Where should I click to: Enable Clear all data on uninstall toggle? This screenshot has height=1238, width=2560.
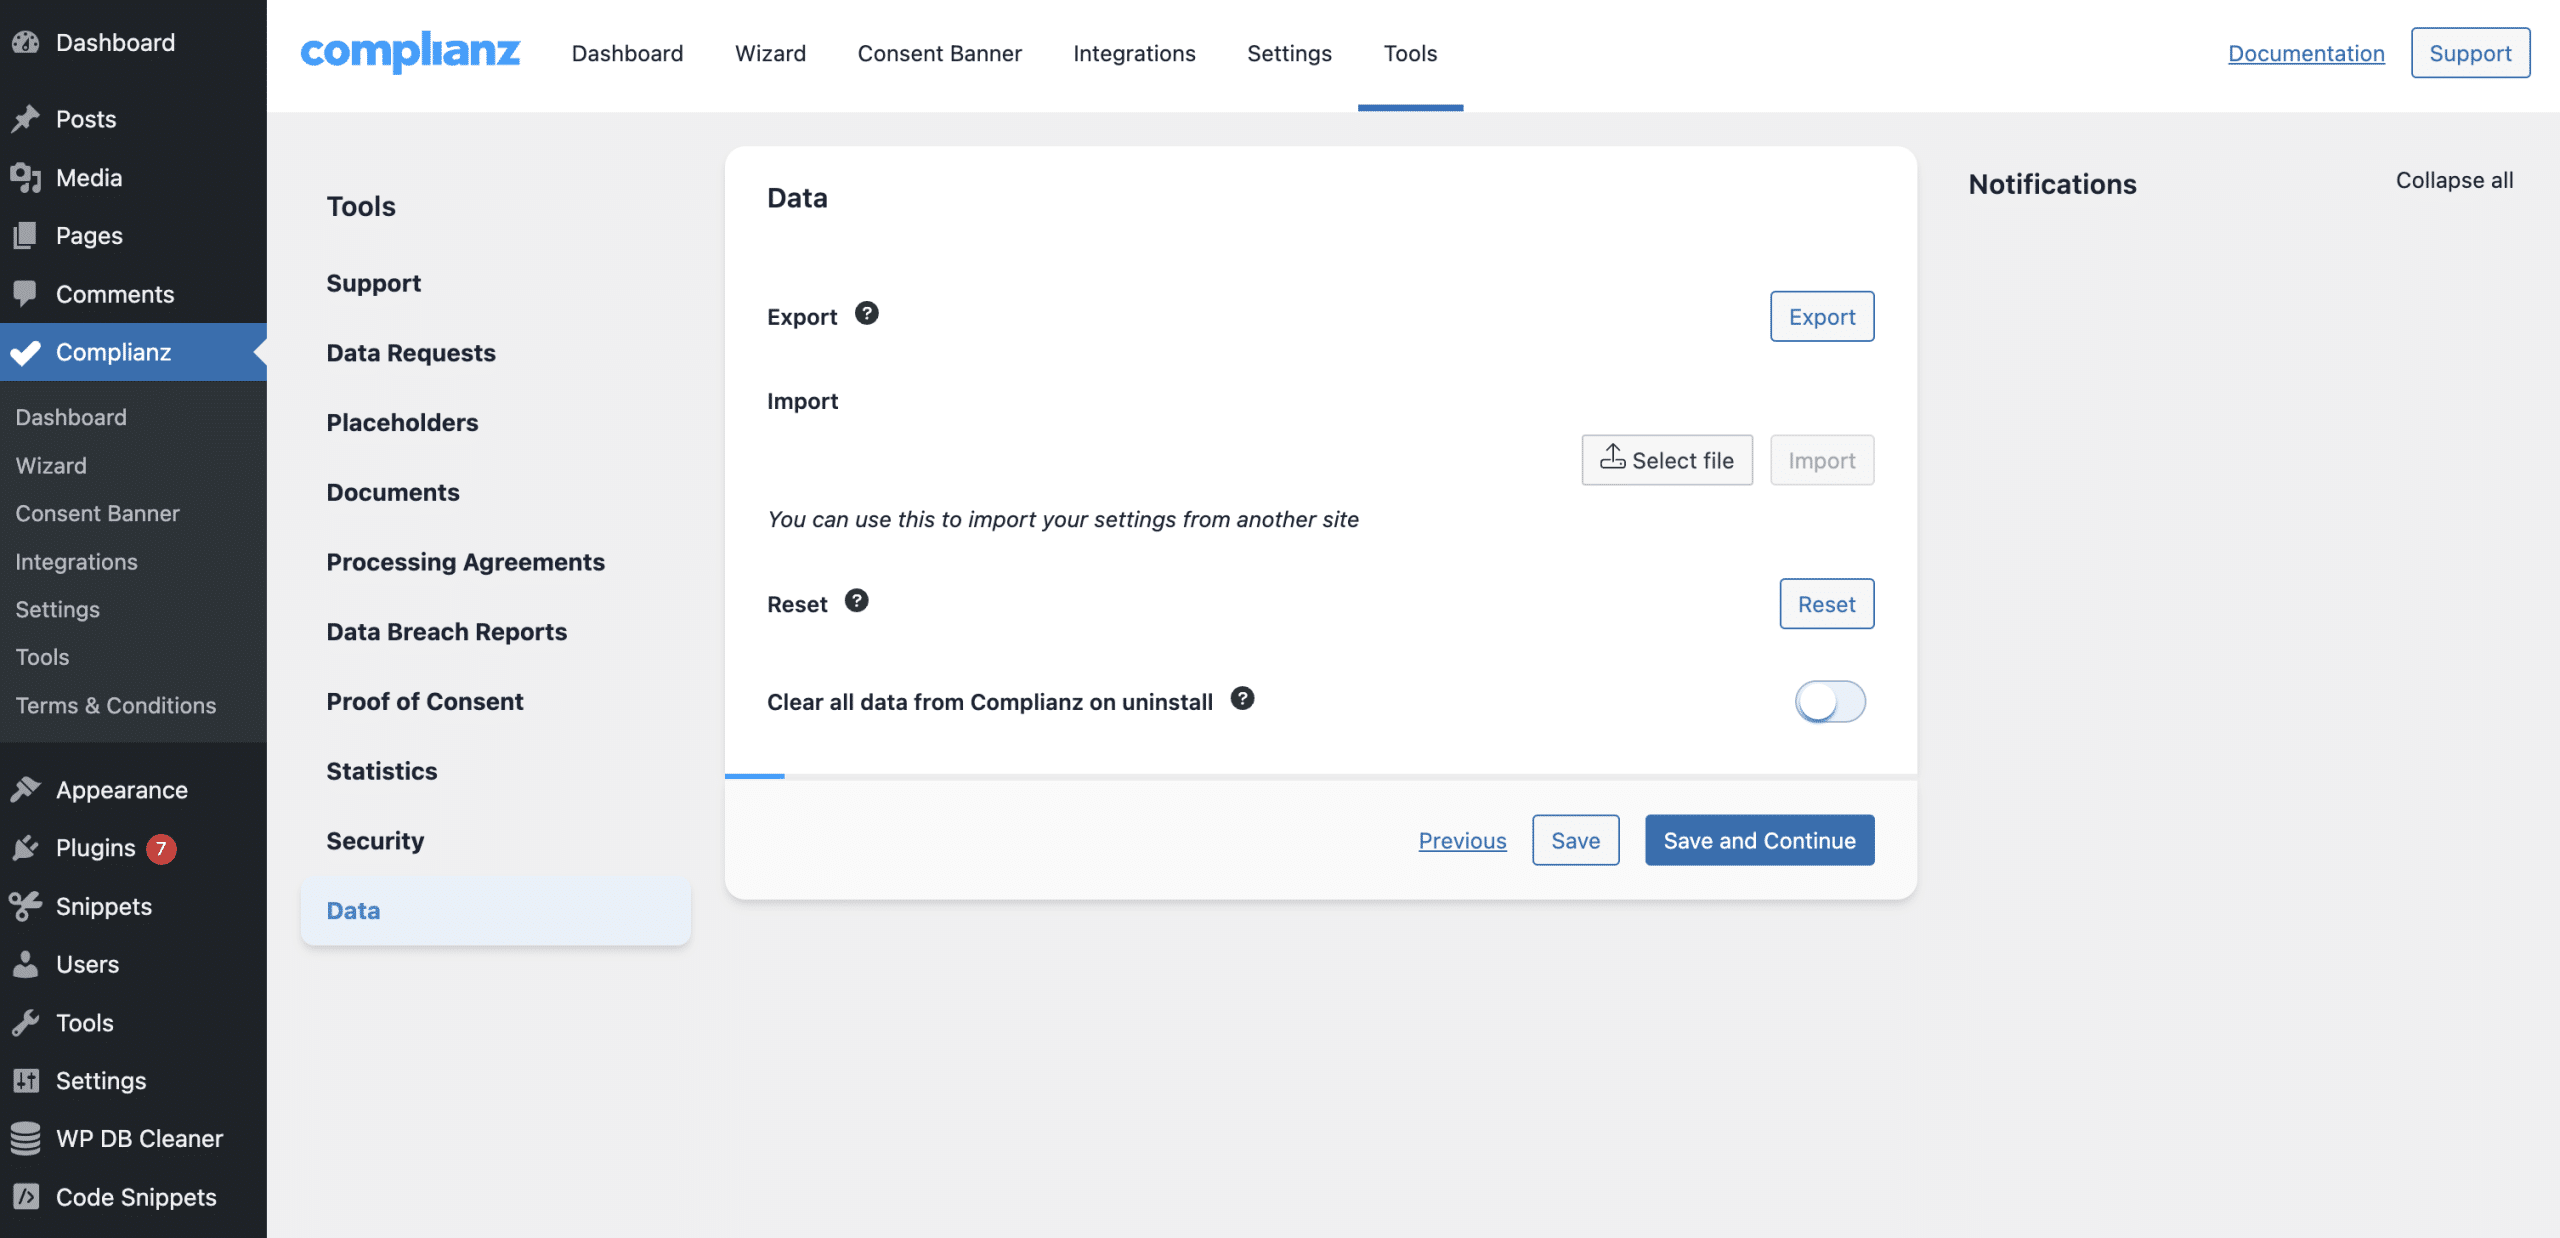click(x=1830, y=701)
